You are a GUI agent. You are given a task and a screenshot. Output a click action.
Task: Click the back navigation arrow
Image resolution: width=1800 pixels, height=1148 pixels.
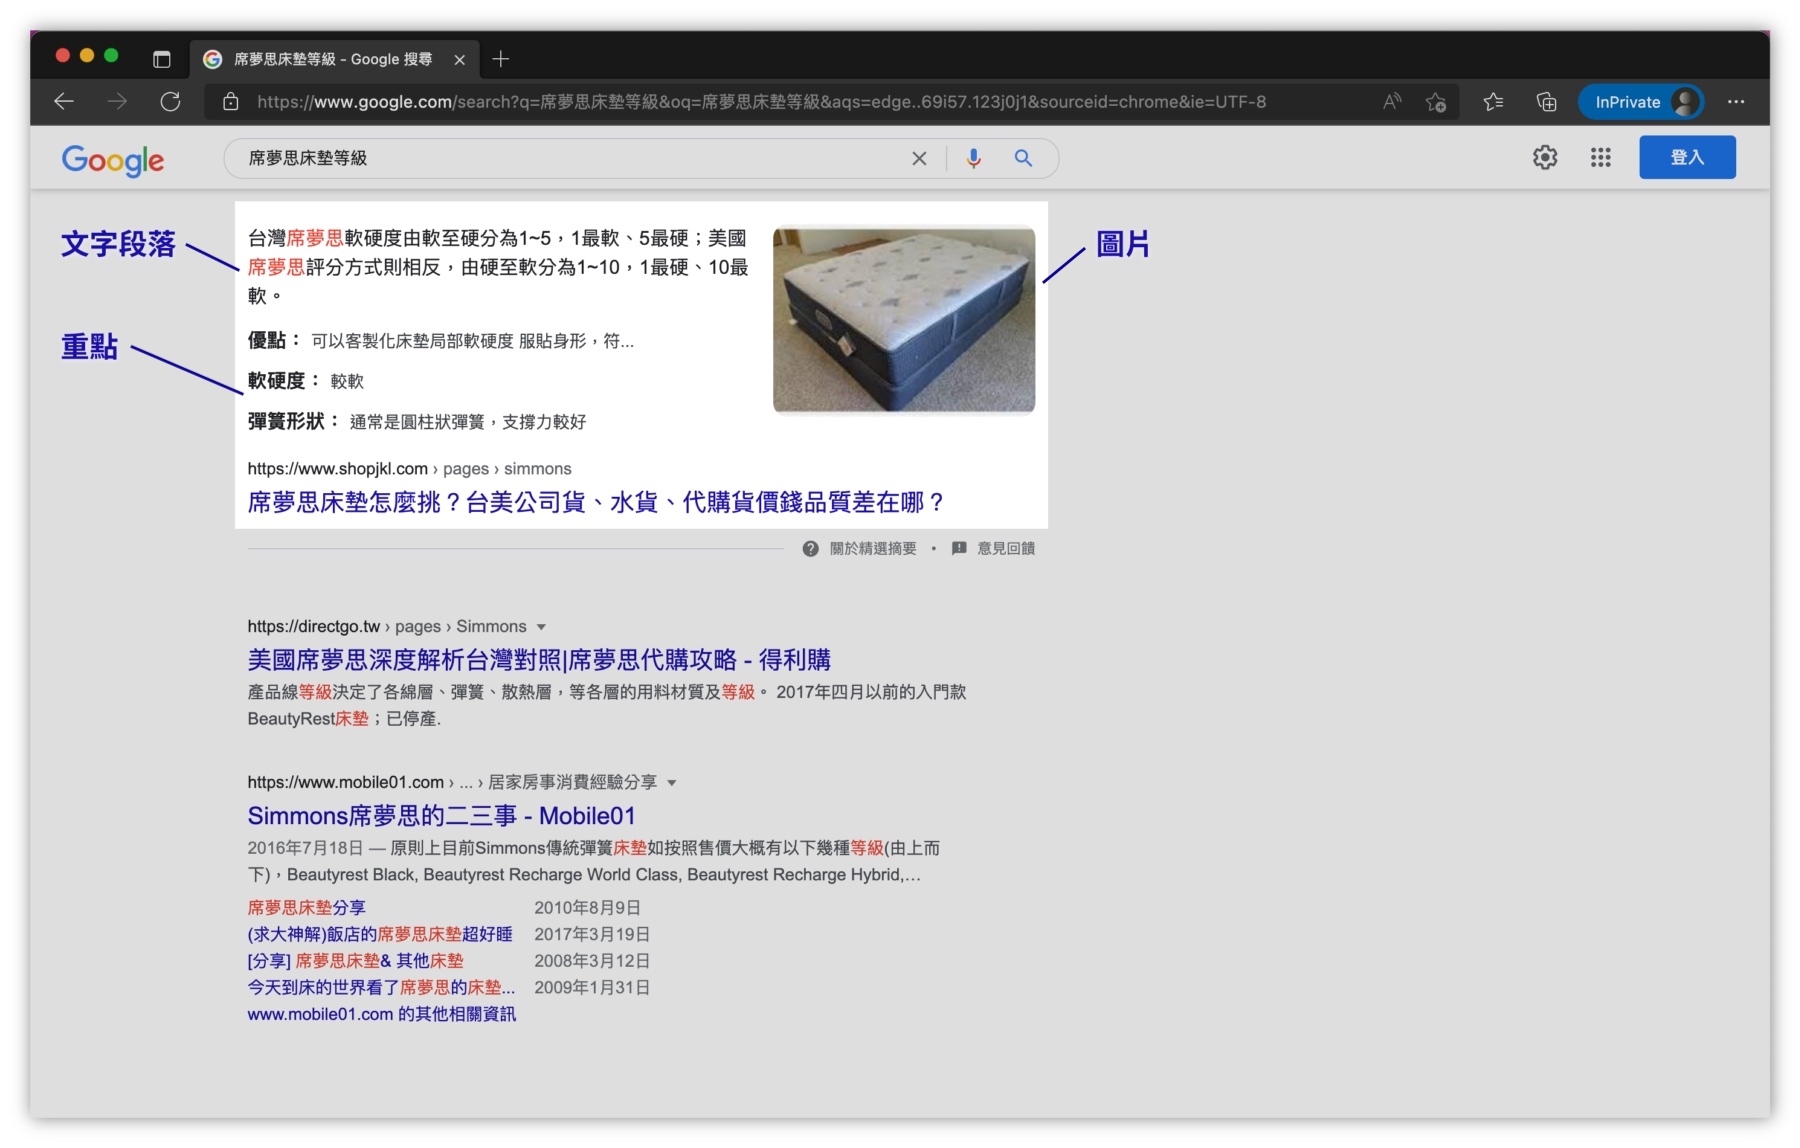click(64, 101)
